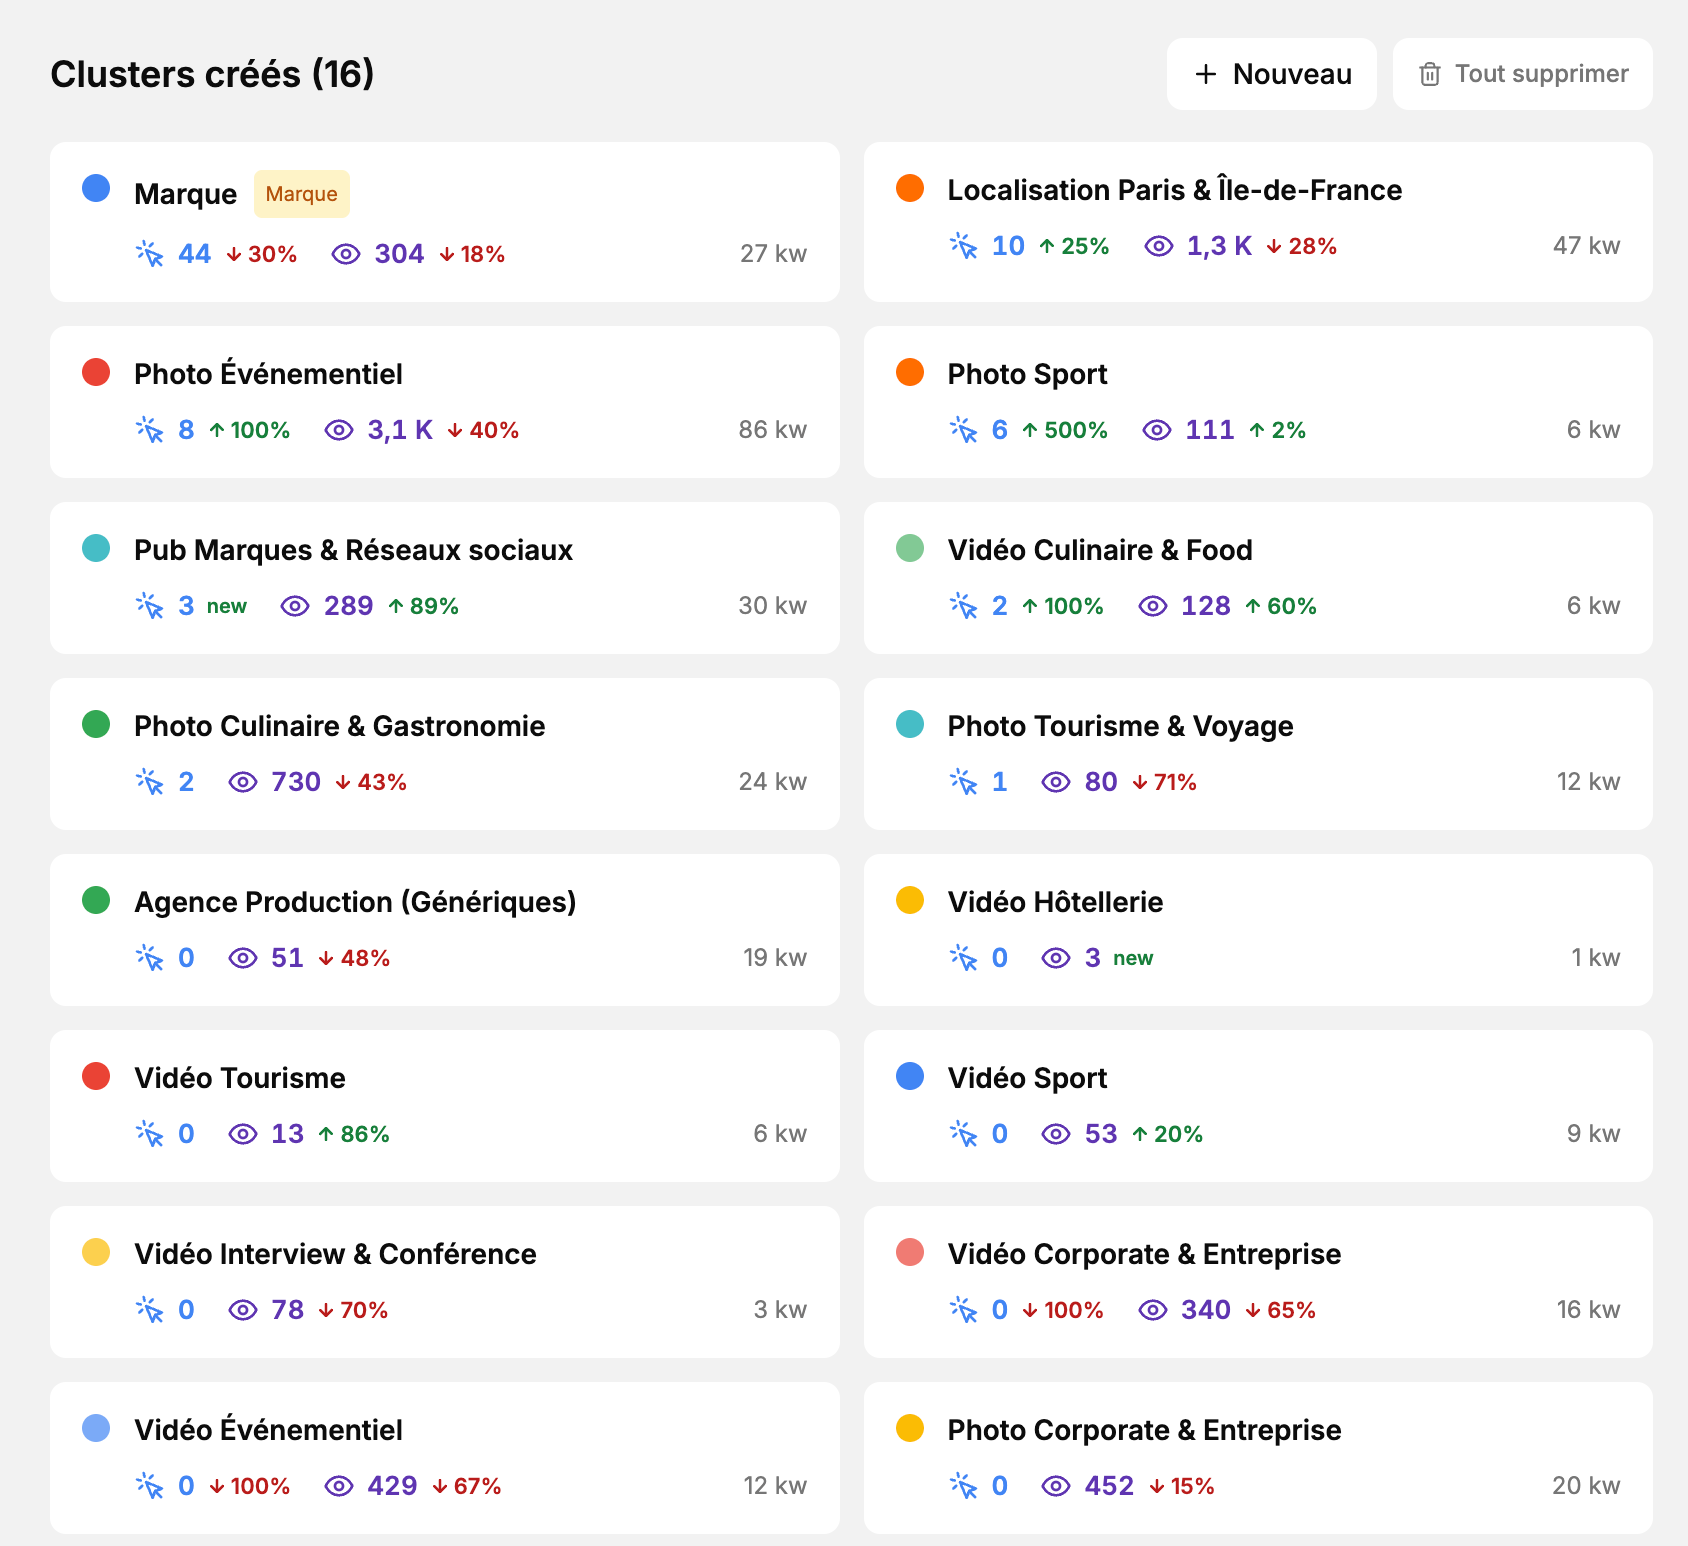The height and width of the screenshot is (1546, 1688).
Task: Click the clicks icon in Photo Tourisme card
Action: 964,782
